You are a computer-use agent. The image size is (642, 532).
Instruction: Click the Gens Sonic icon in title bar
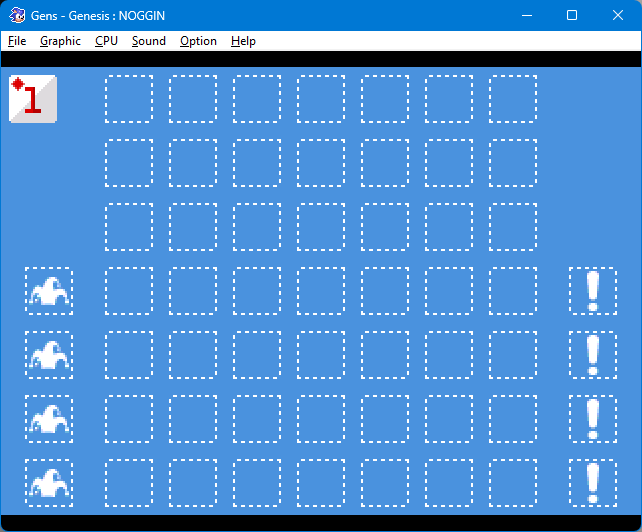tap(17, 16)
